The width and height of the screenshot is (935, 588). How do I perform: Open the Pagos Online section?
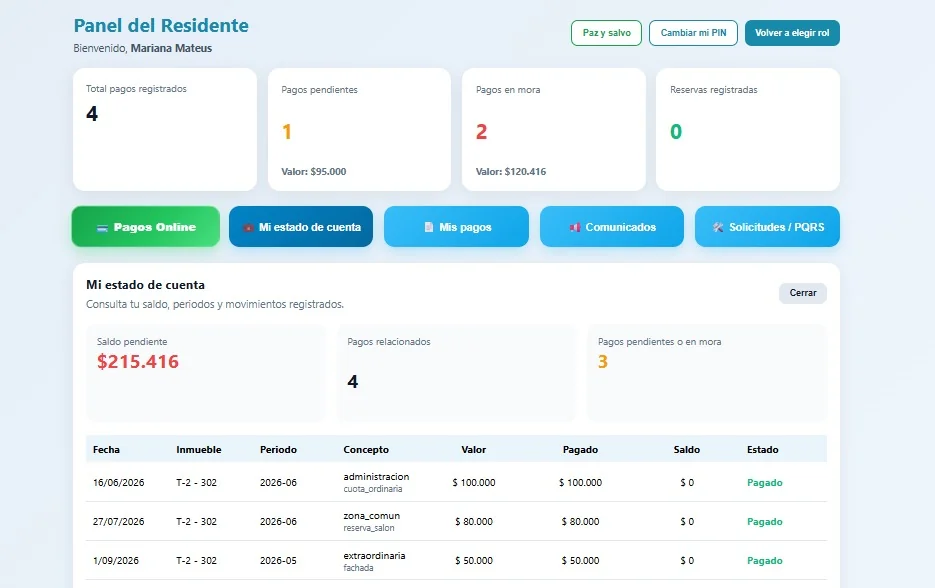(x=145, y=227)
